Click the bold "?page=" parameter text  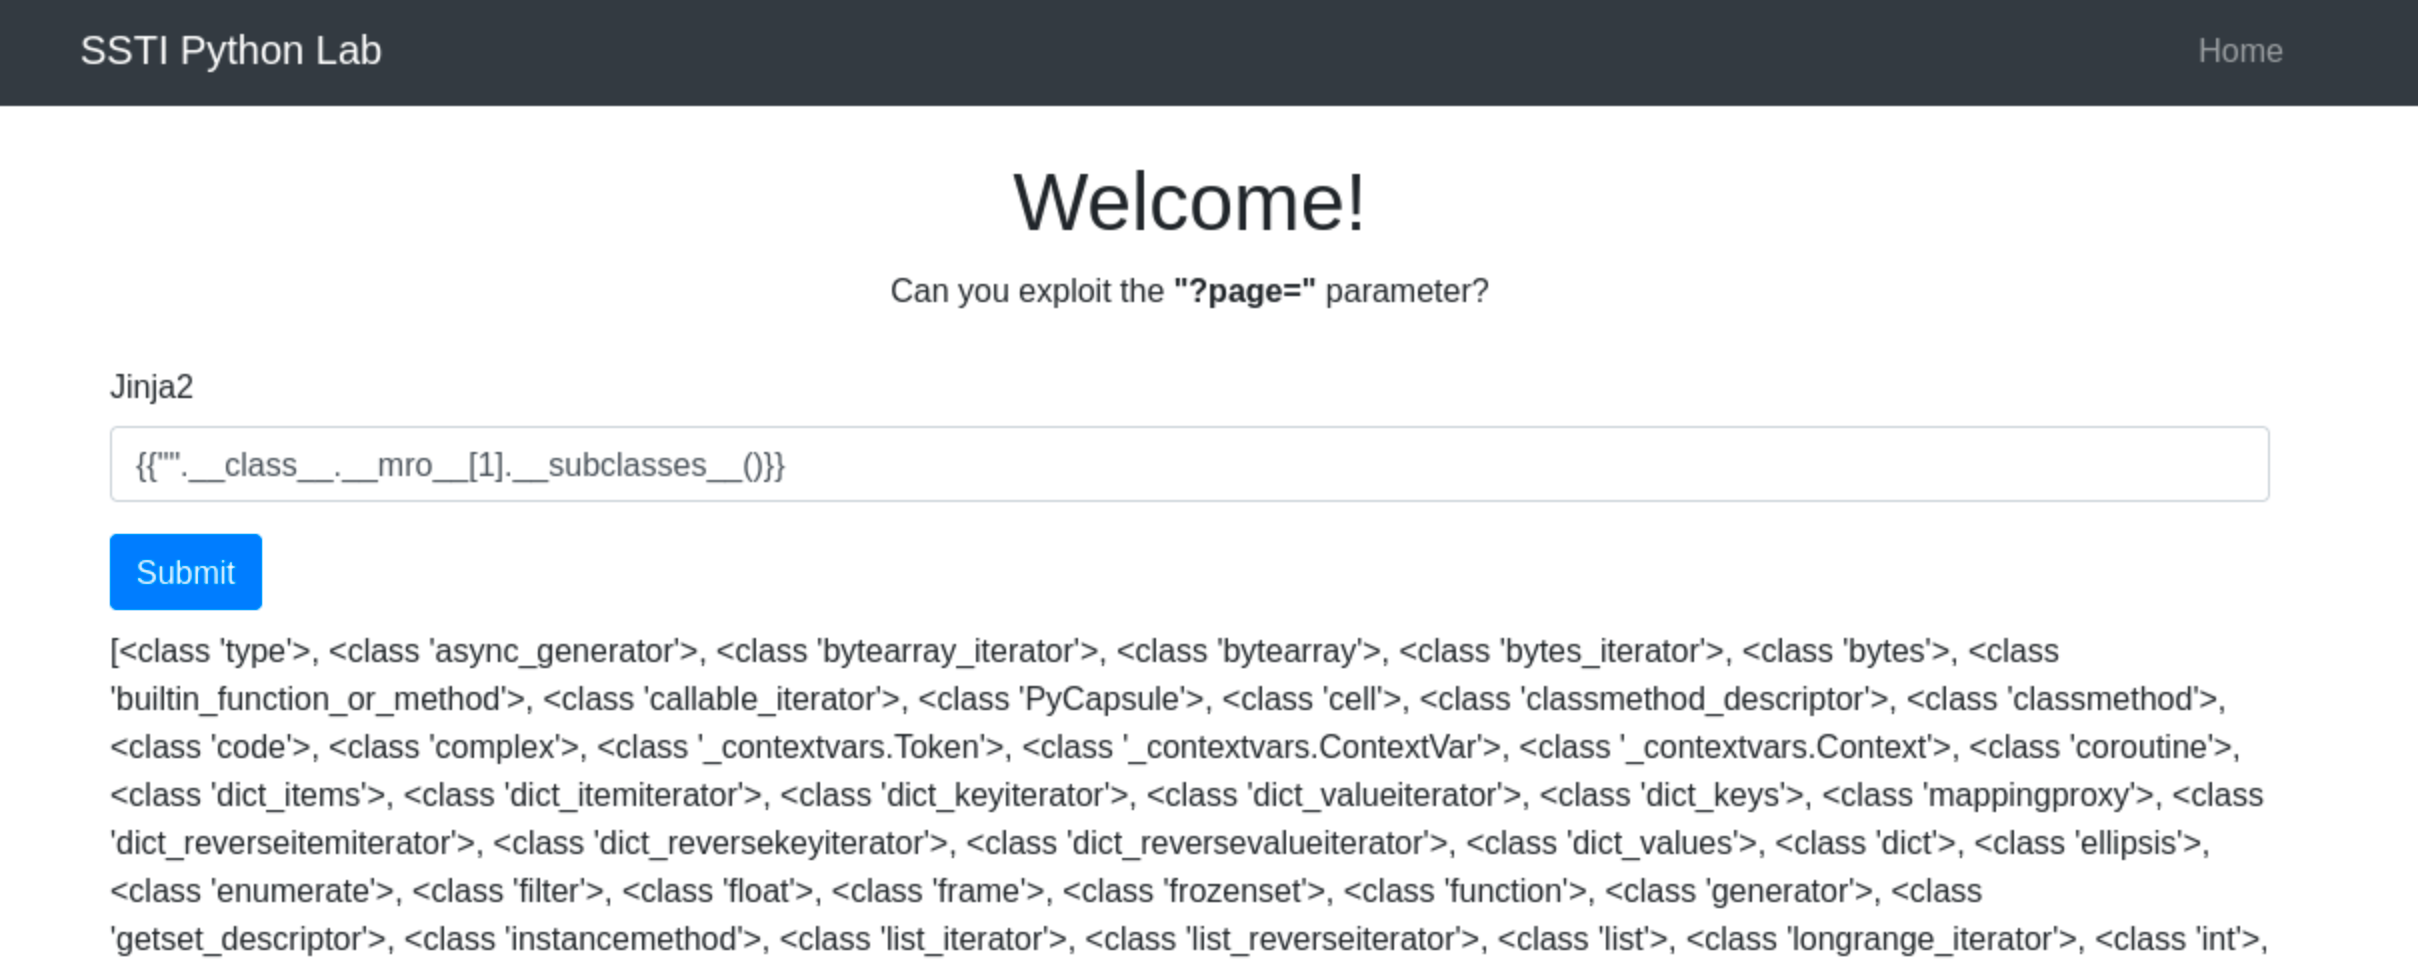(x=1244, y=291)
